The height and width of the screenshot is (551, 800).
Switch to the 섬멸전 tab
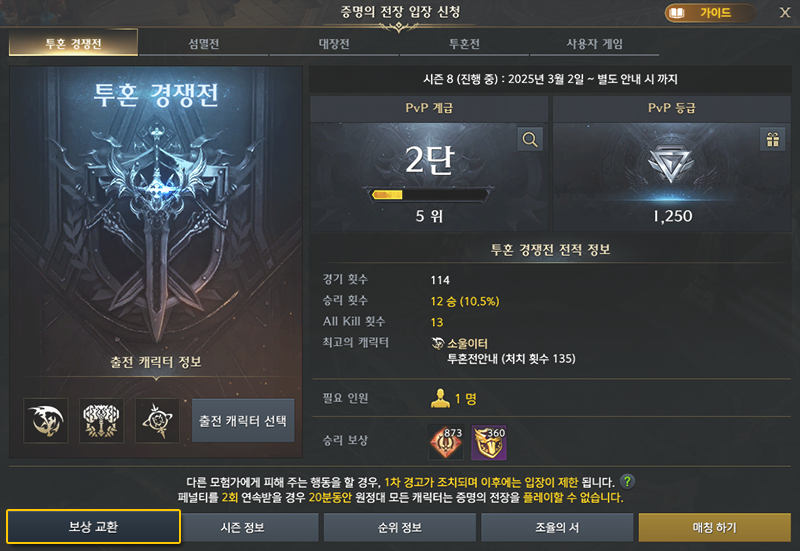click(x=204, y=43)
